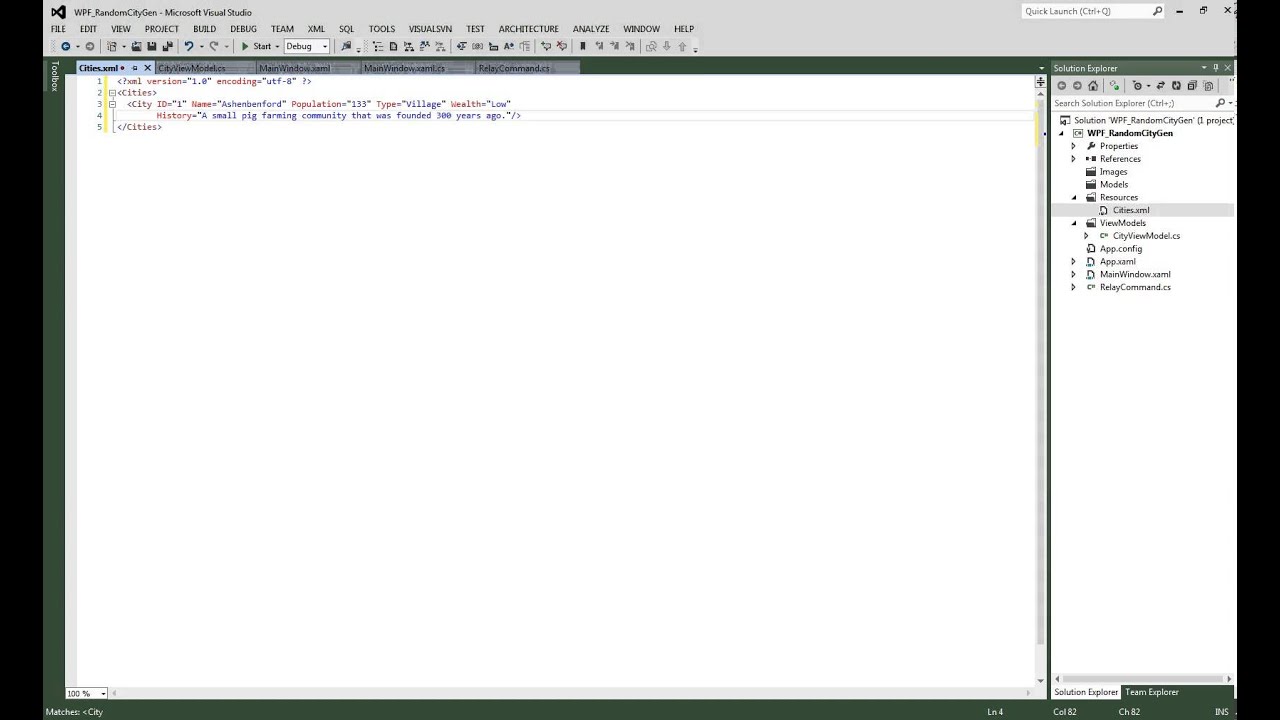This screenshot has width=1280, height=720.
Task: Select the Models folder
Action: 1113,184
